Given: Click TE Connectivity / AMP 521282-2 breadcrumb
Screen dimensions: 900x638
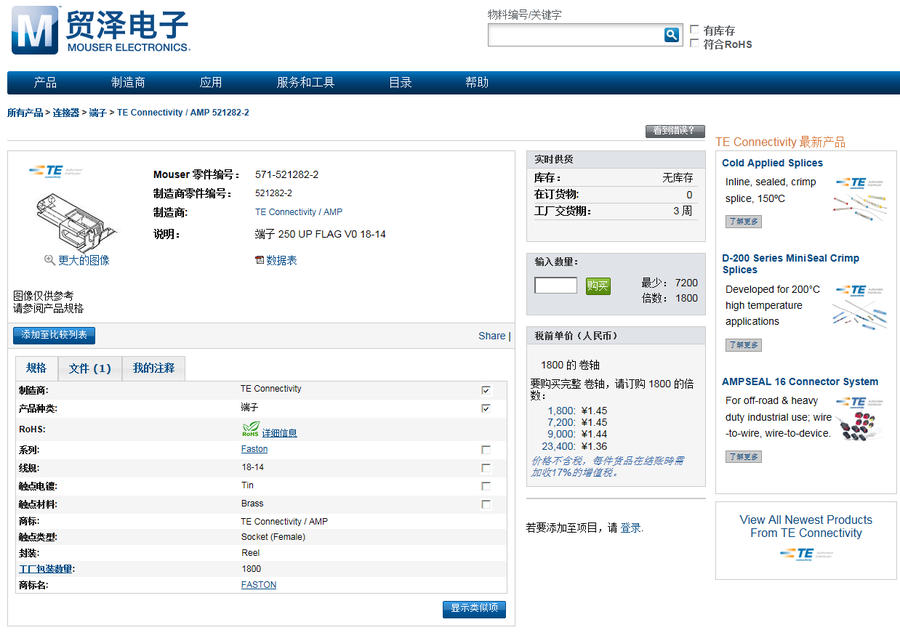Looking at the screenshot, I should (x=183, y=113).
